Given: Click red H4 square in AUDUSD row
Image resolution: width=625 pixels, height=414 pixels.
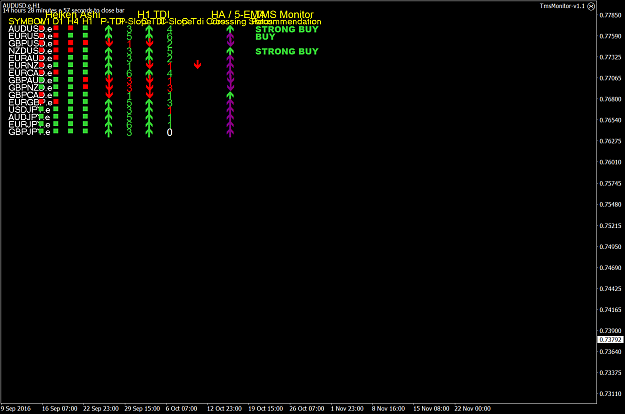Looking at the screenshot, I should pos(71,28).
